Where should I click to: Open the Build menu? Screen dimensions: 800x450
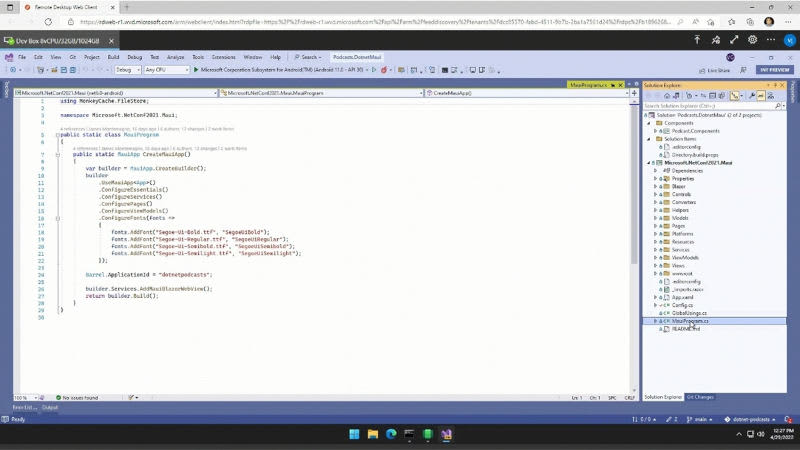point(113,57)
